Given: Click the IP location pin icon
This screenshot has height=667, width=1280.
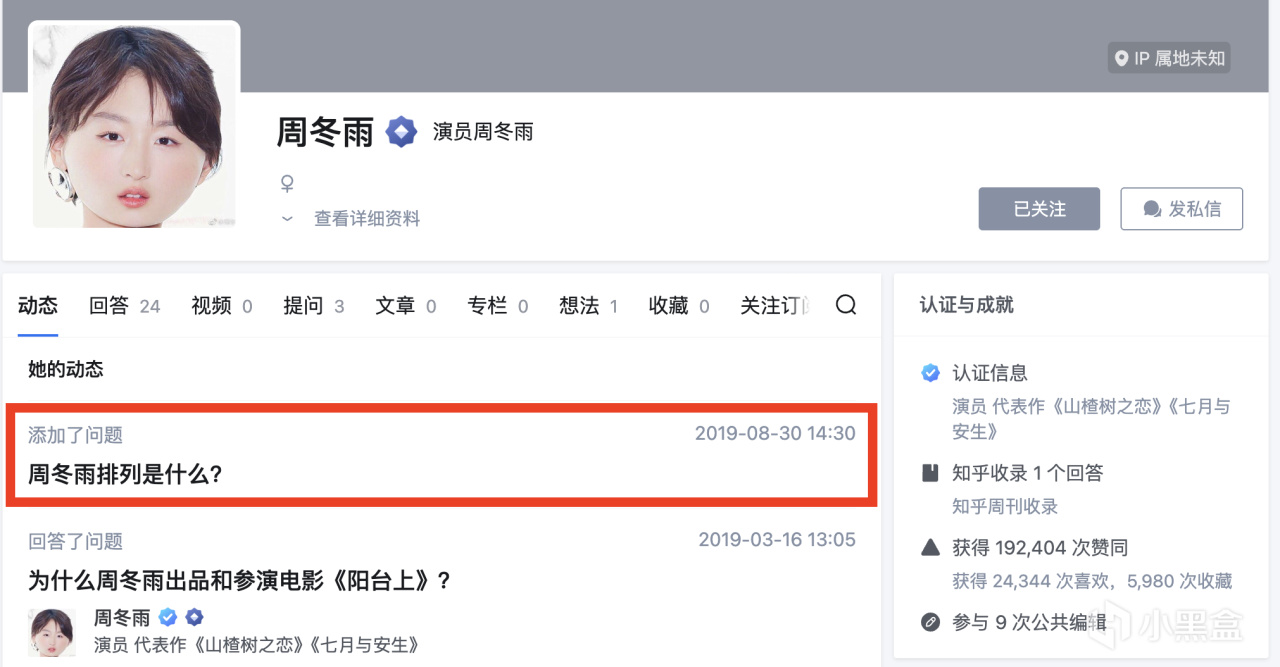Looking at the screenshot, I should (1120, 58).
